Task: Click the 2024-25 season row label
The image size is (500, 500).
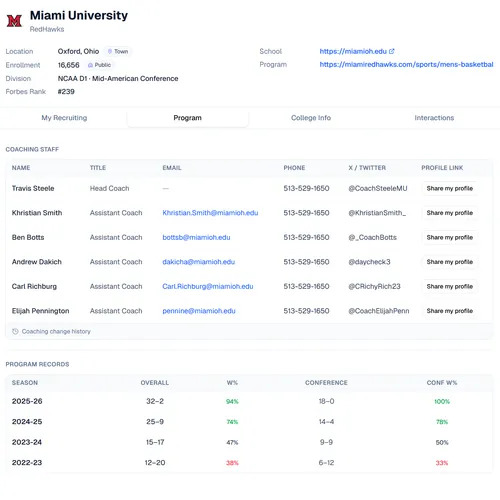Action: pyautogui.click(x=27, y=422)
